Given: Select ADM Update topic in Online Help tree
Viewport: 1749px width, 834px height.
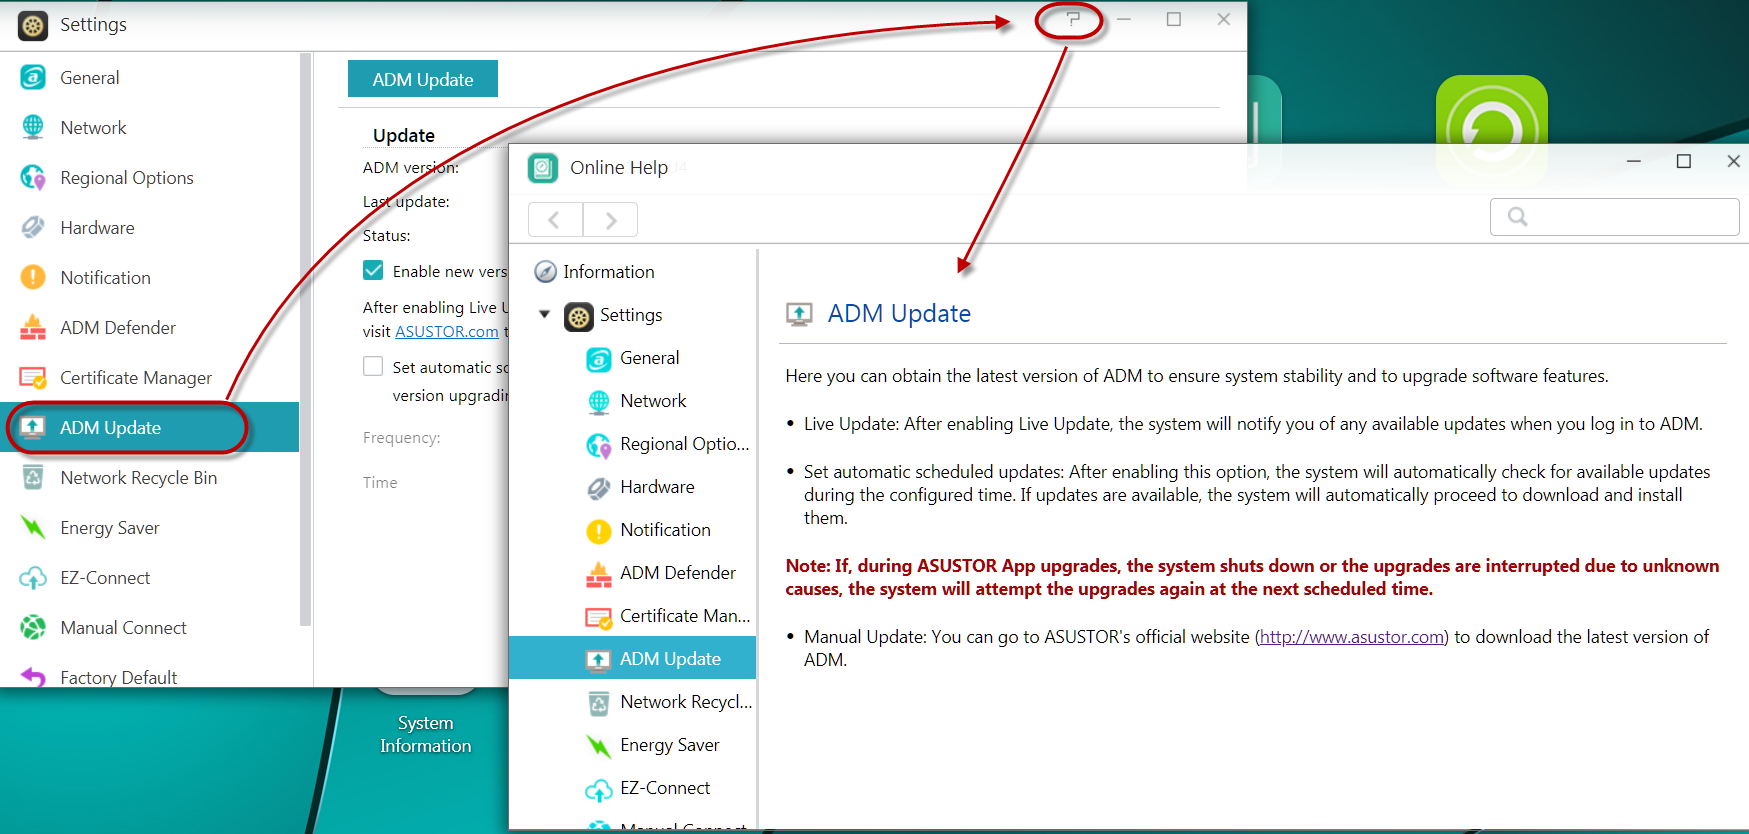Looking at the screenshot, I should pyautogui.click(x=632, y=659).
